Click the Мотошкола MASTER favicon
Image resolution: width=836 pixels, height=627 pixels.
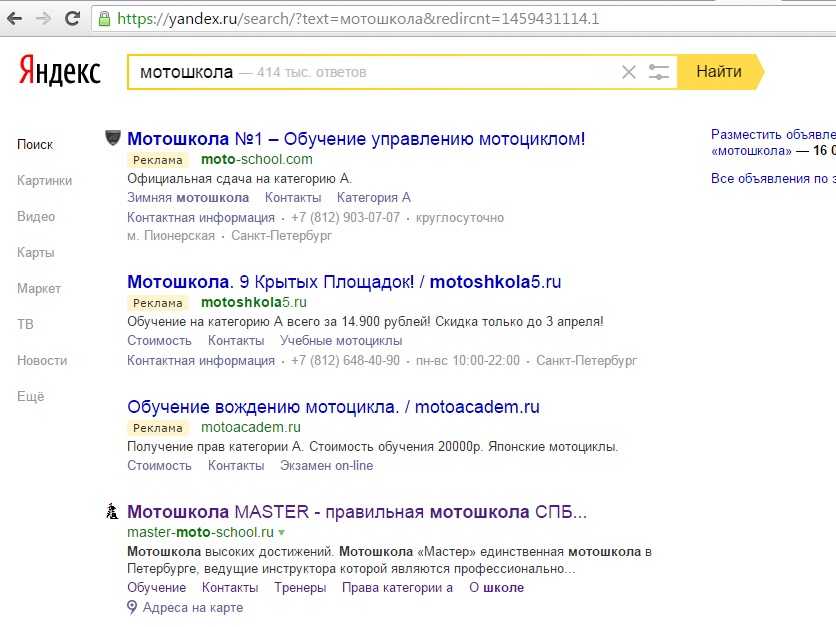(x=112, y=511)
